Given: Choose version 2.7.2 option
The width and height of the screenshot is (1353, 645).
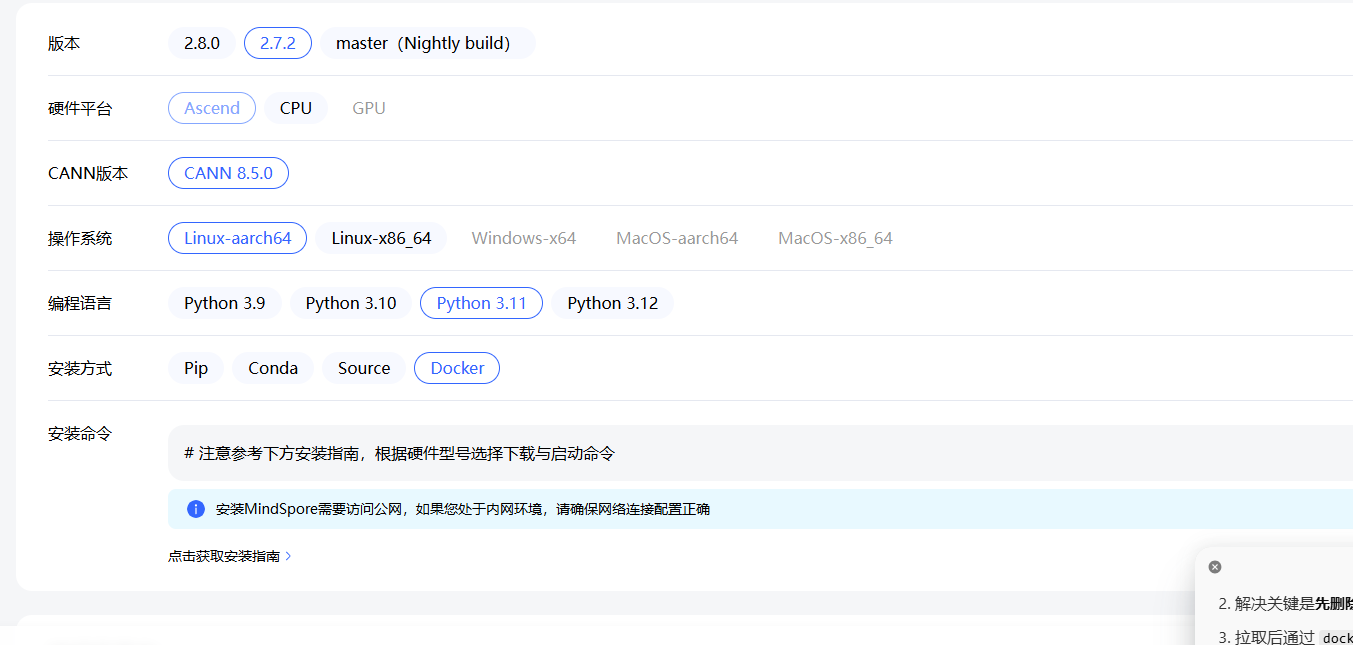Looking at the screenshot, I should click(x=278, y=43).
